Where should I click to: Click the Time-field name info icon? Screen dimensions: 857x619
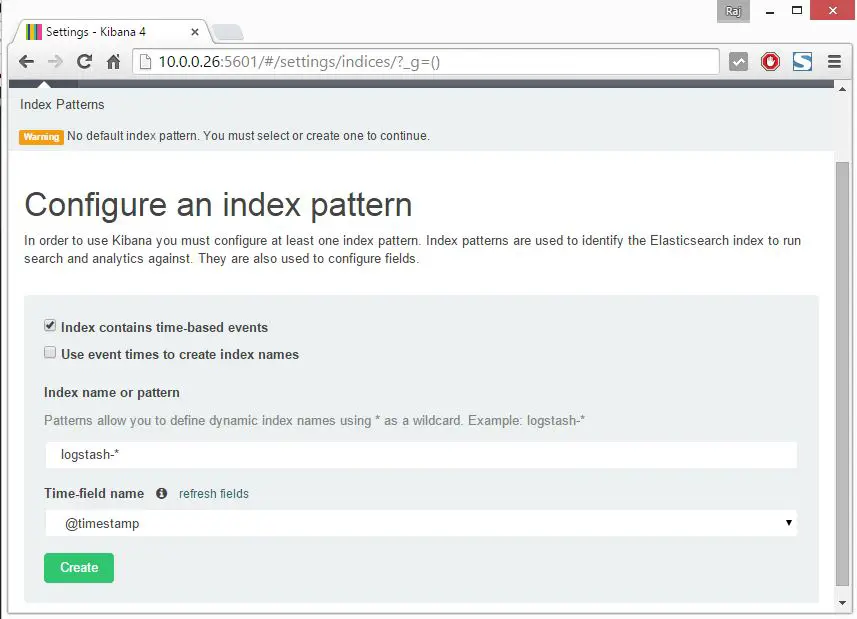[x=161, y=493]
